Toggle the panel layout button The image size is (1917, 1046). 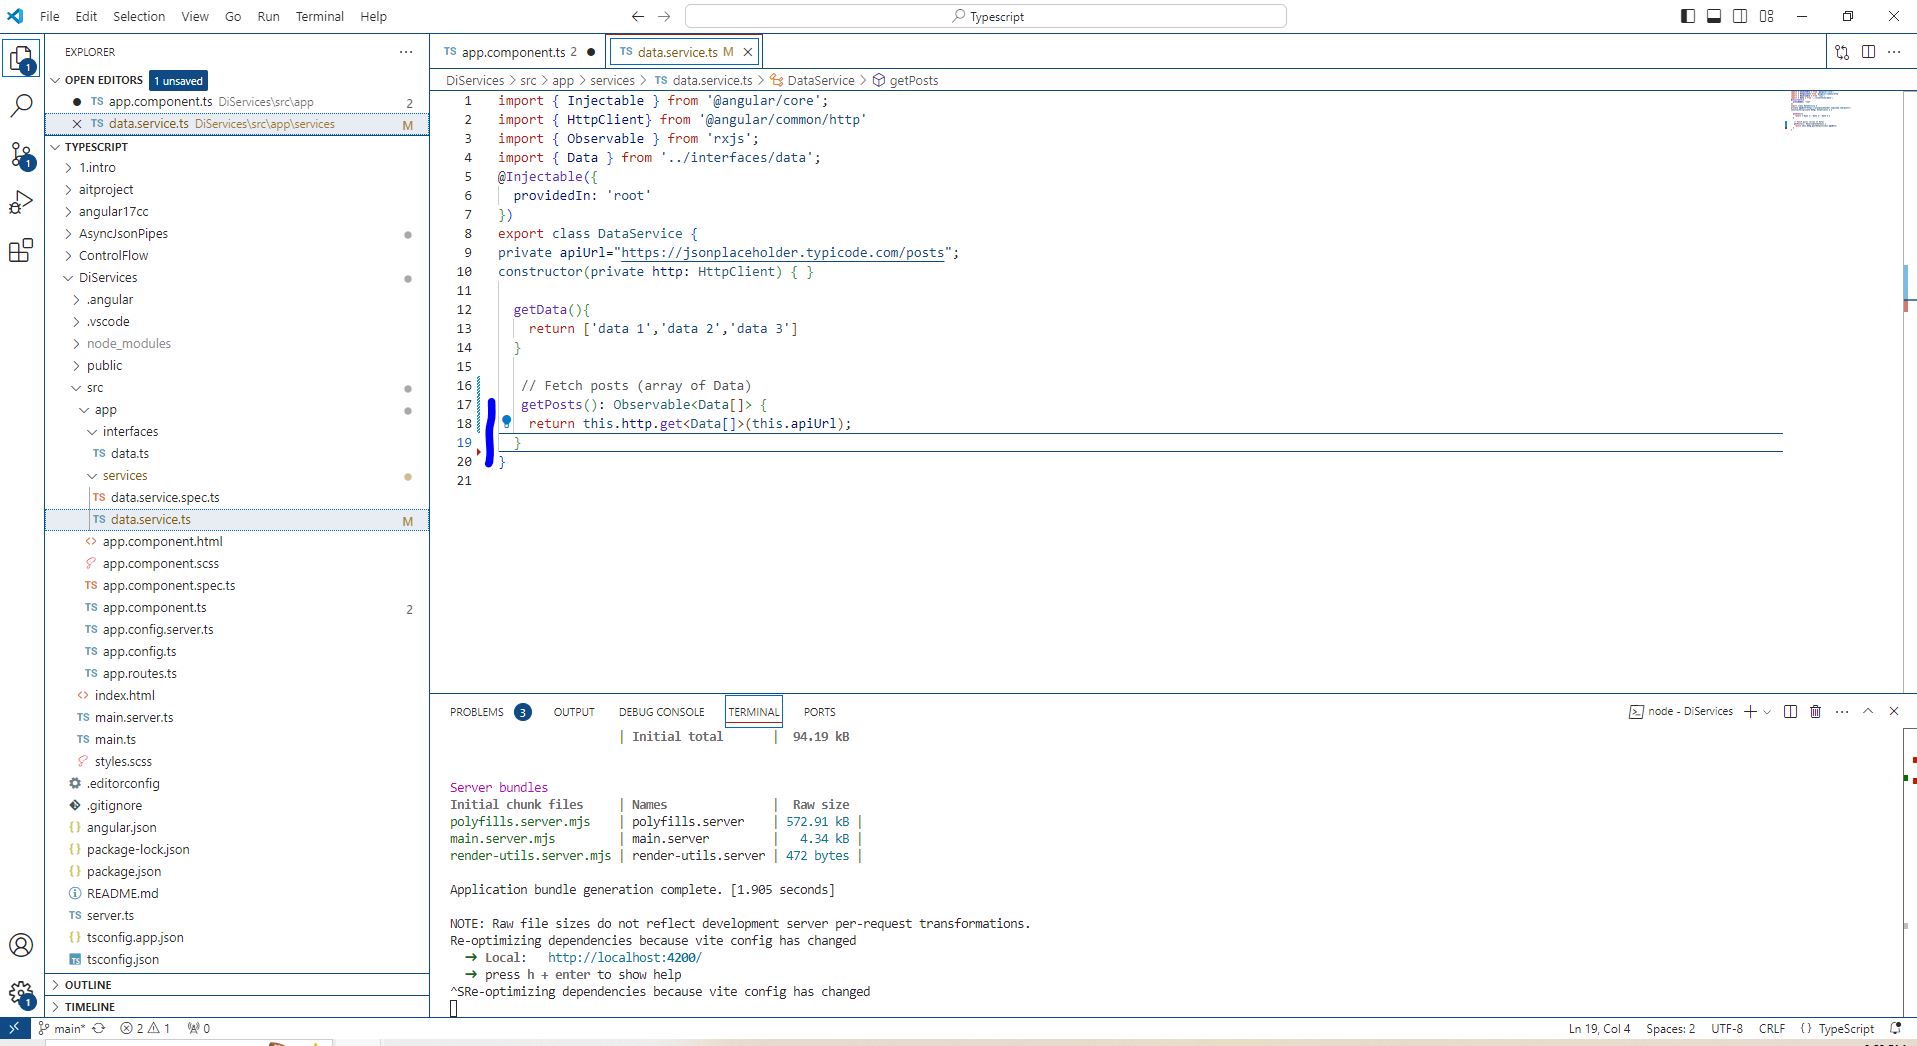[1714, 16]
